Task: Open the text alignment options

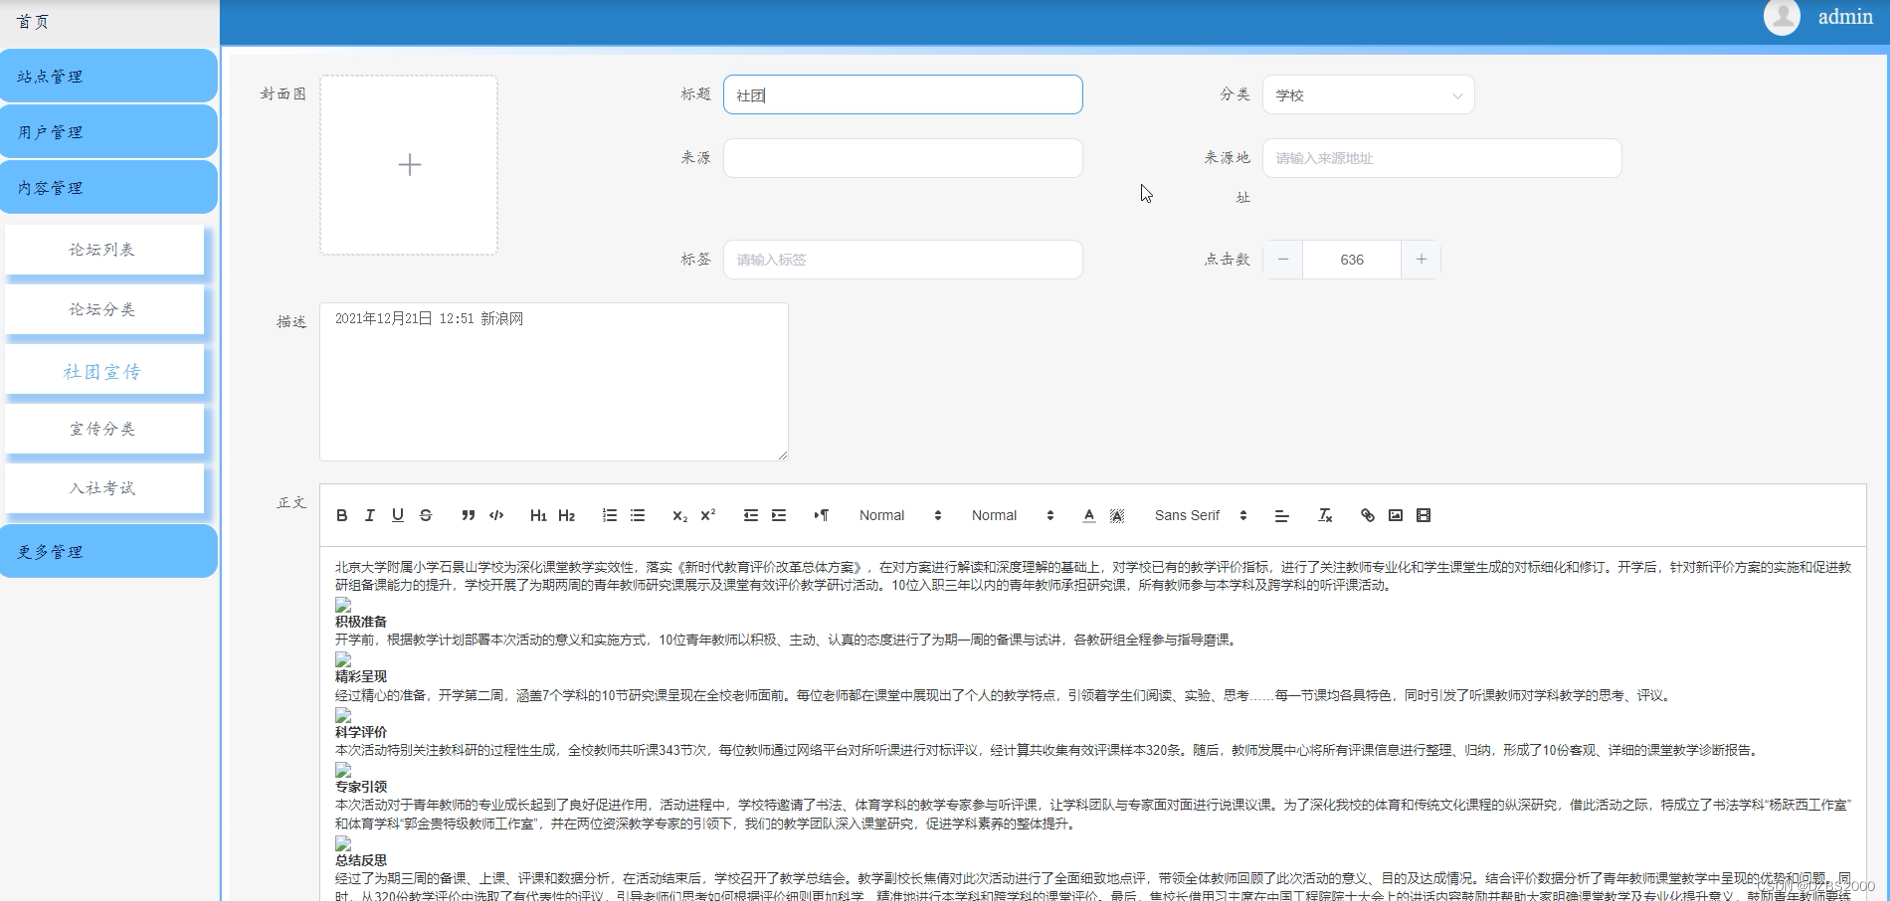Action: click(1281, 515)
